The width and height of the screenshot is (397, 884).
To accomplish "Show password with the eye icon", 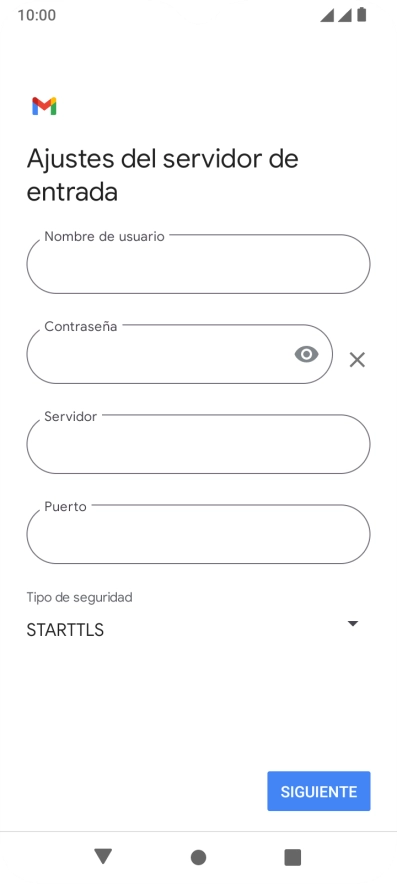I will (x=306, y=354).
